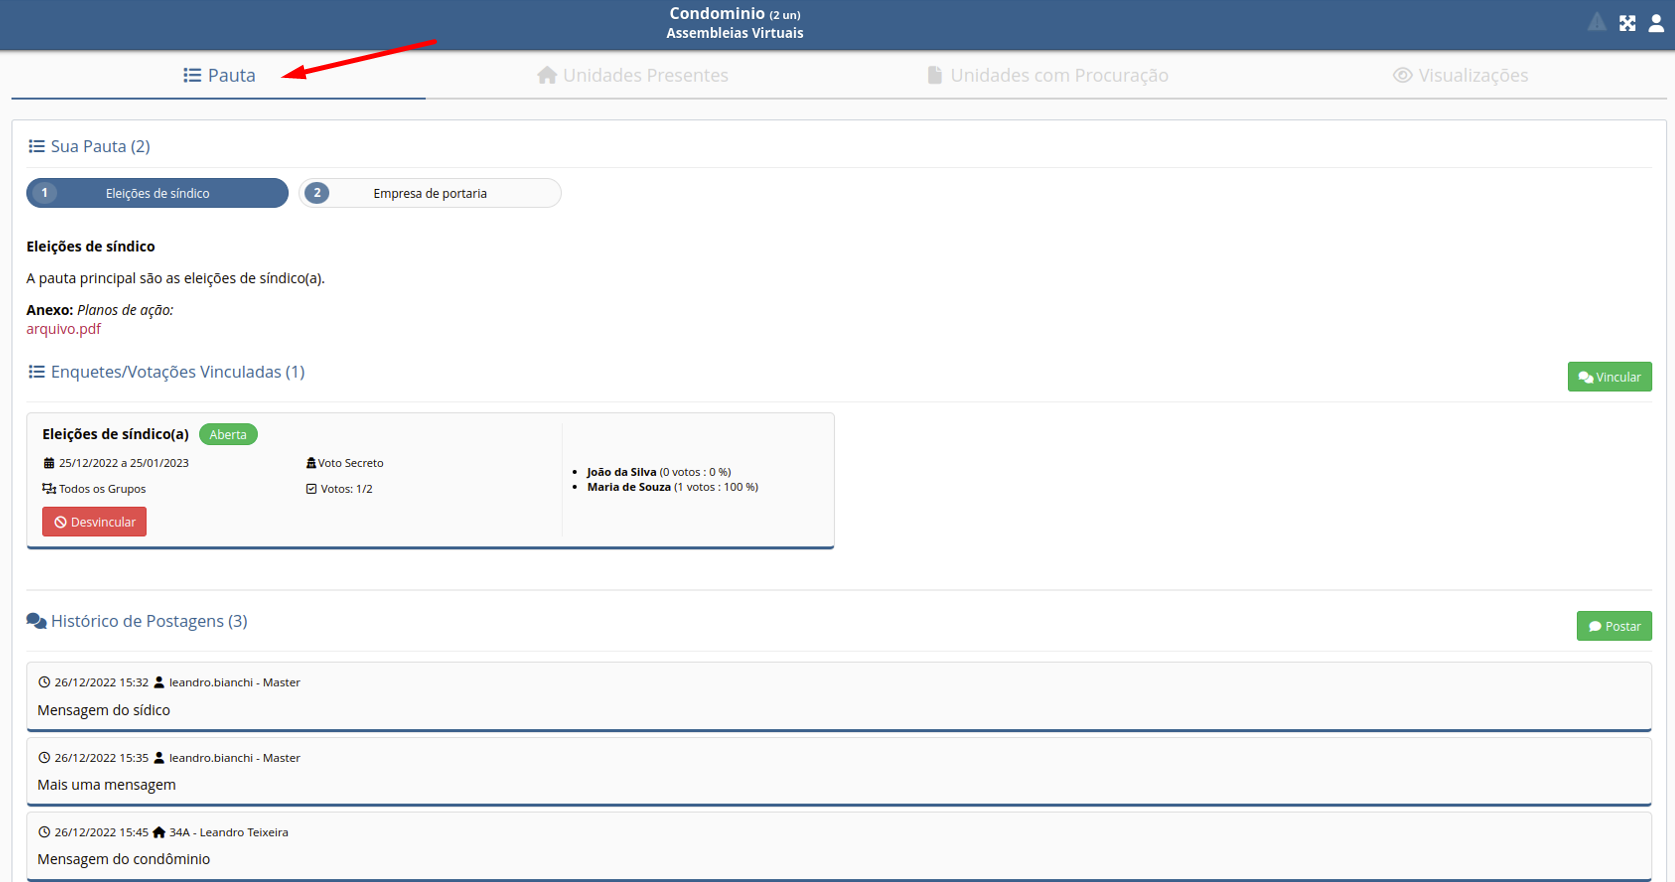Click the calendar icon next to voting dates
Screen dimensions: 1675x882
[x=48, y=463]
